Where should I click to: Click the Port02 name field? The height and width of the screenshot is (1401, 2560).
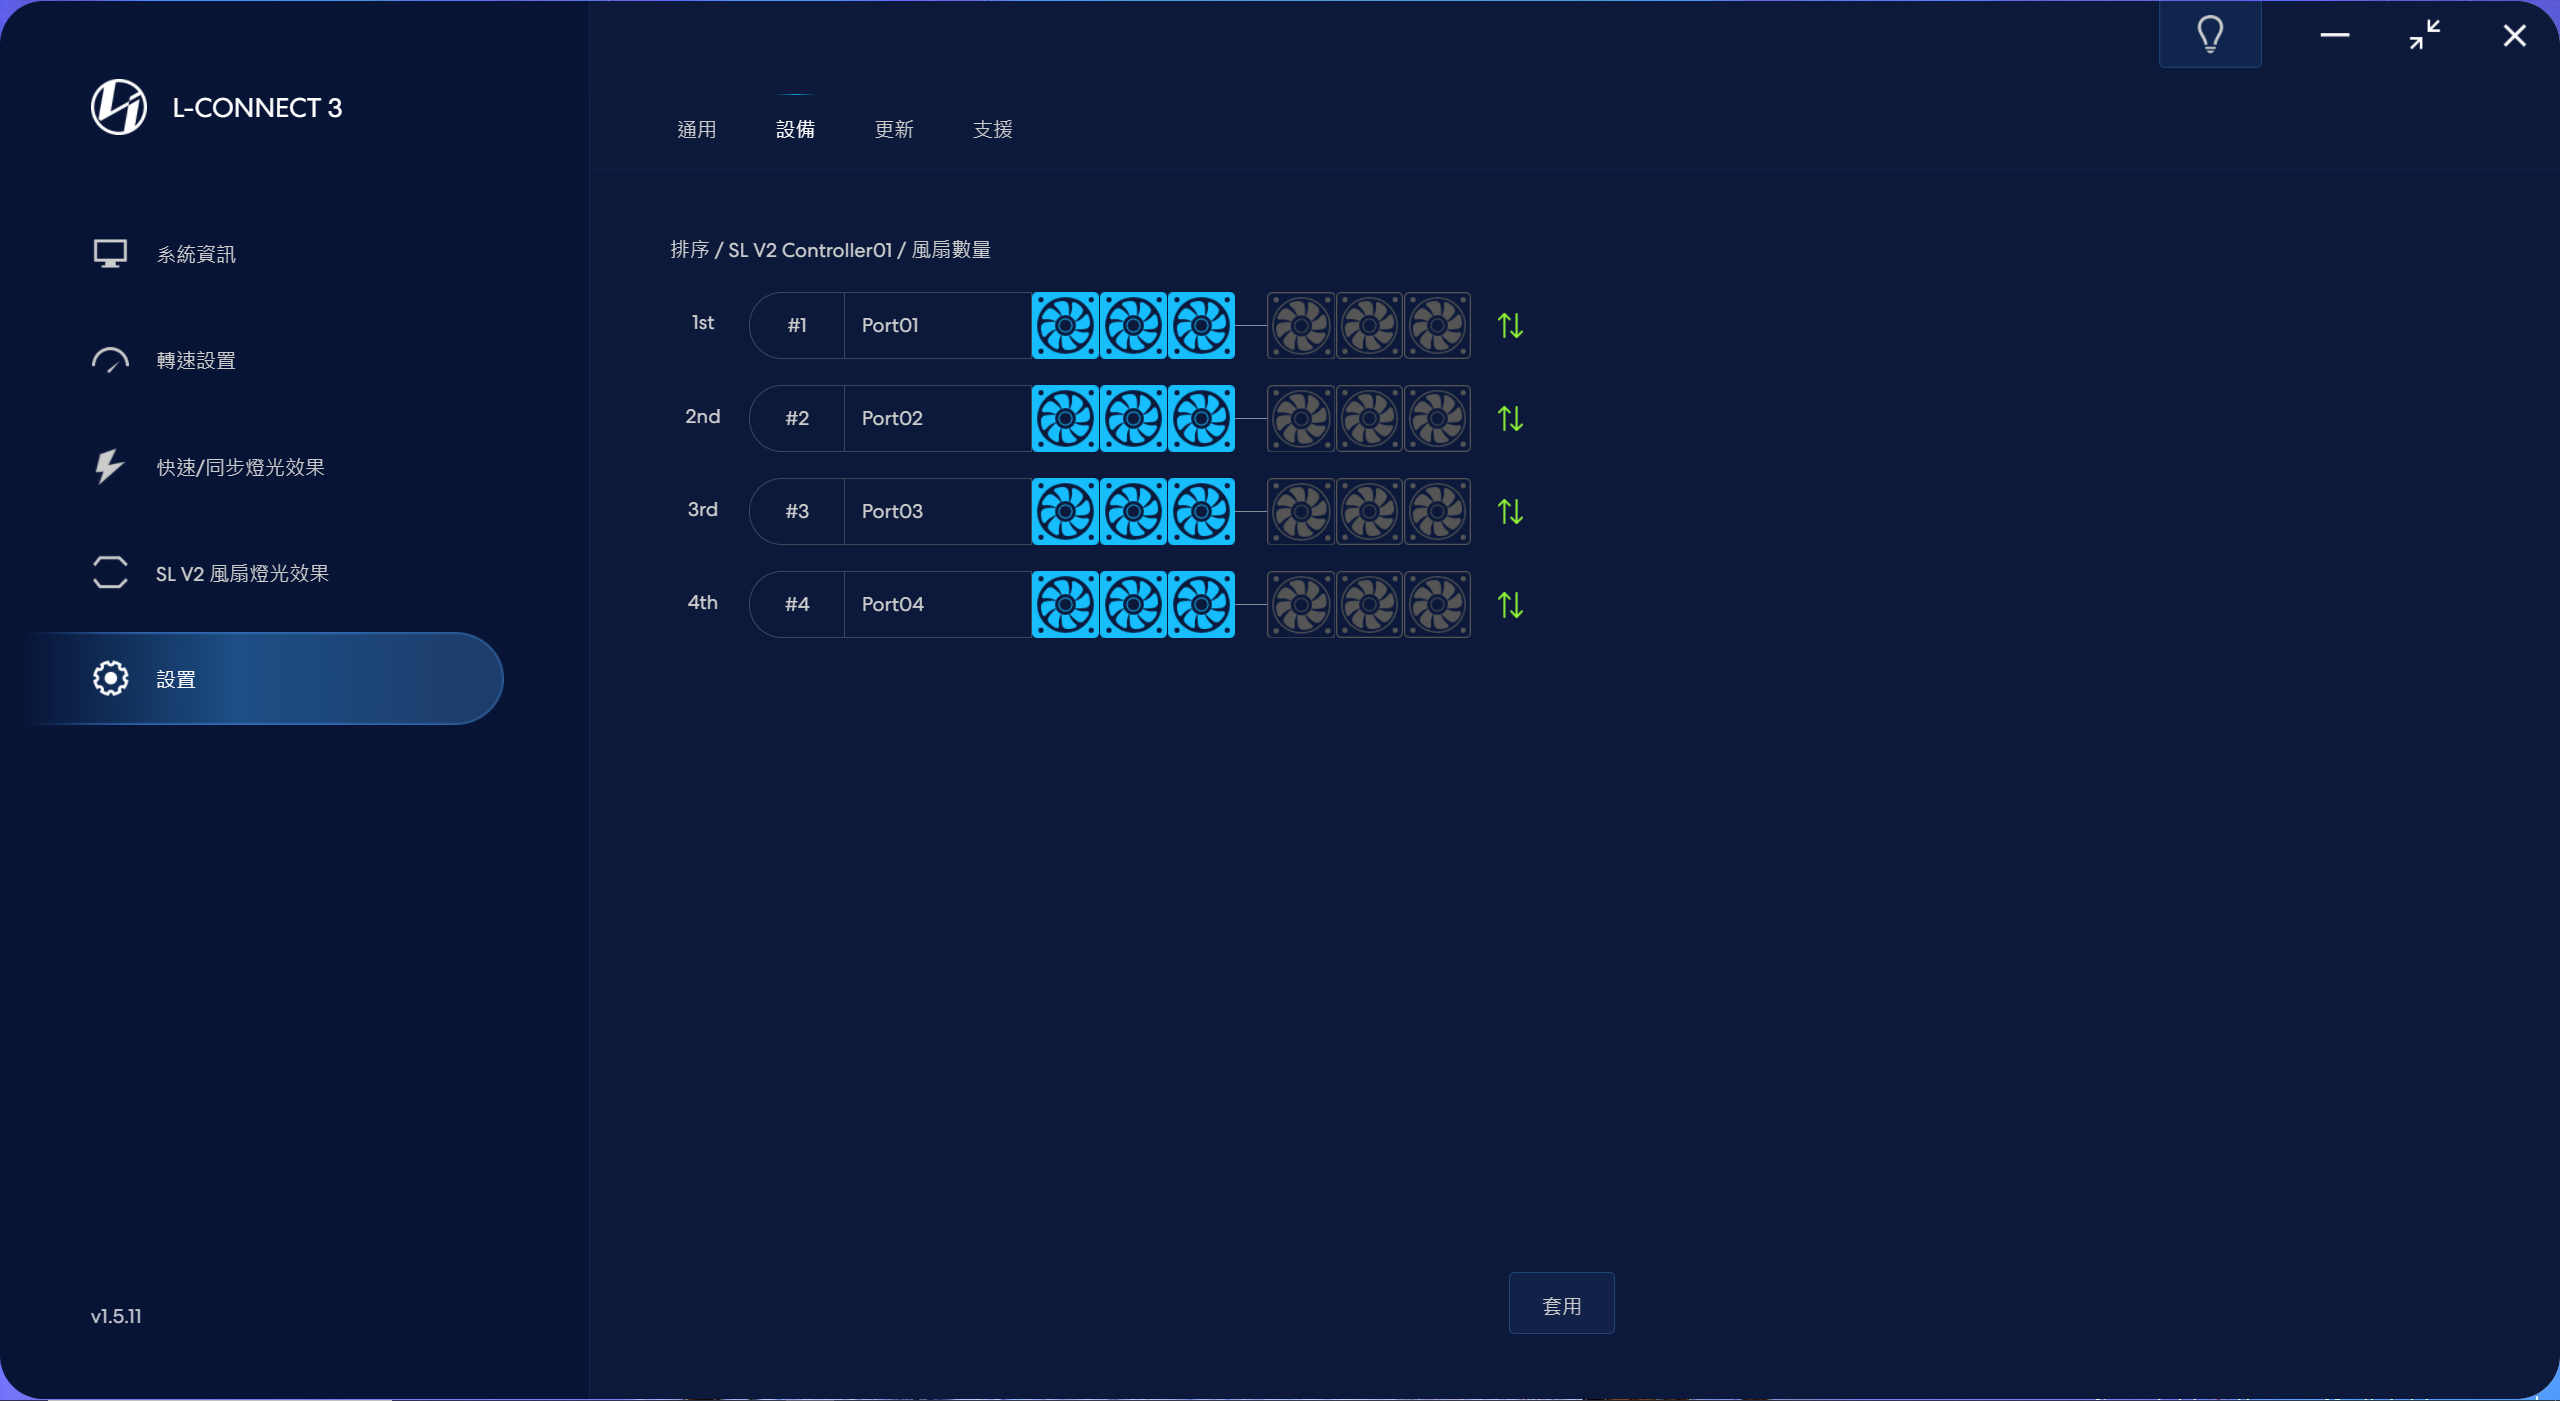(x=938, y=419)
